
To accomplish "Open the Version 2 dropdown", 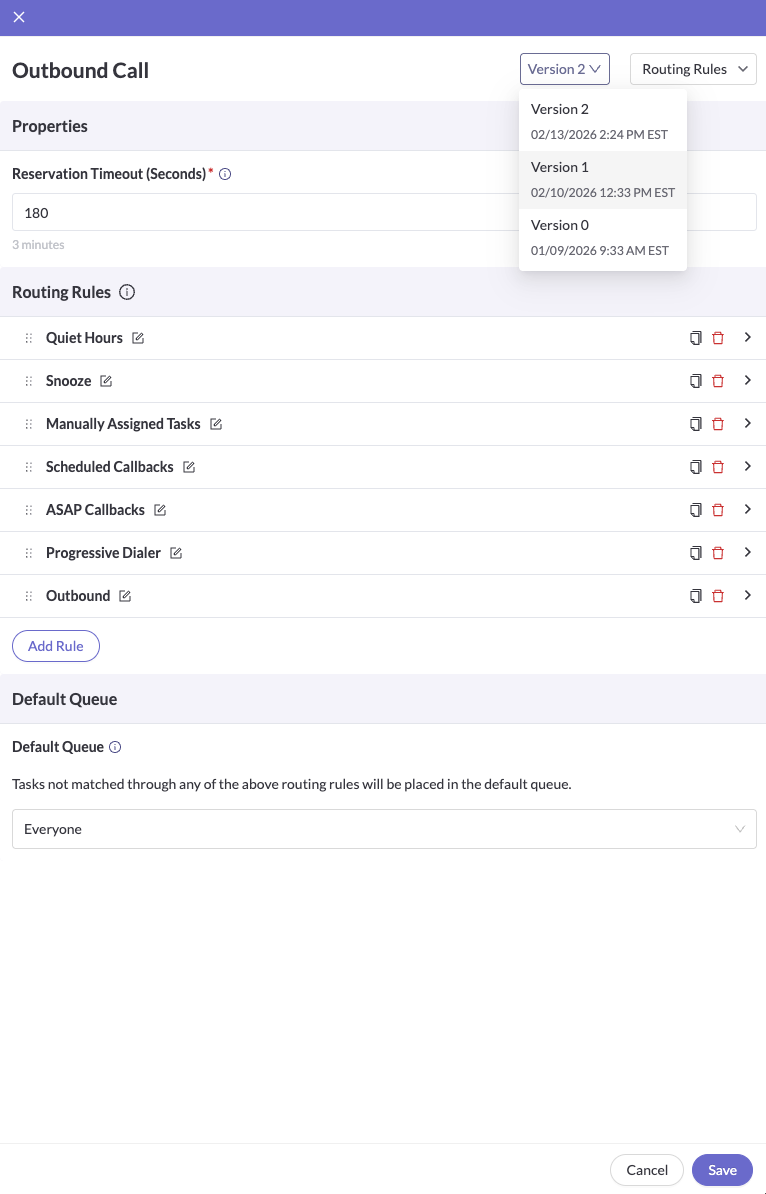I will (565, 69).
